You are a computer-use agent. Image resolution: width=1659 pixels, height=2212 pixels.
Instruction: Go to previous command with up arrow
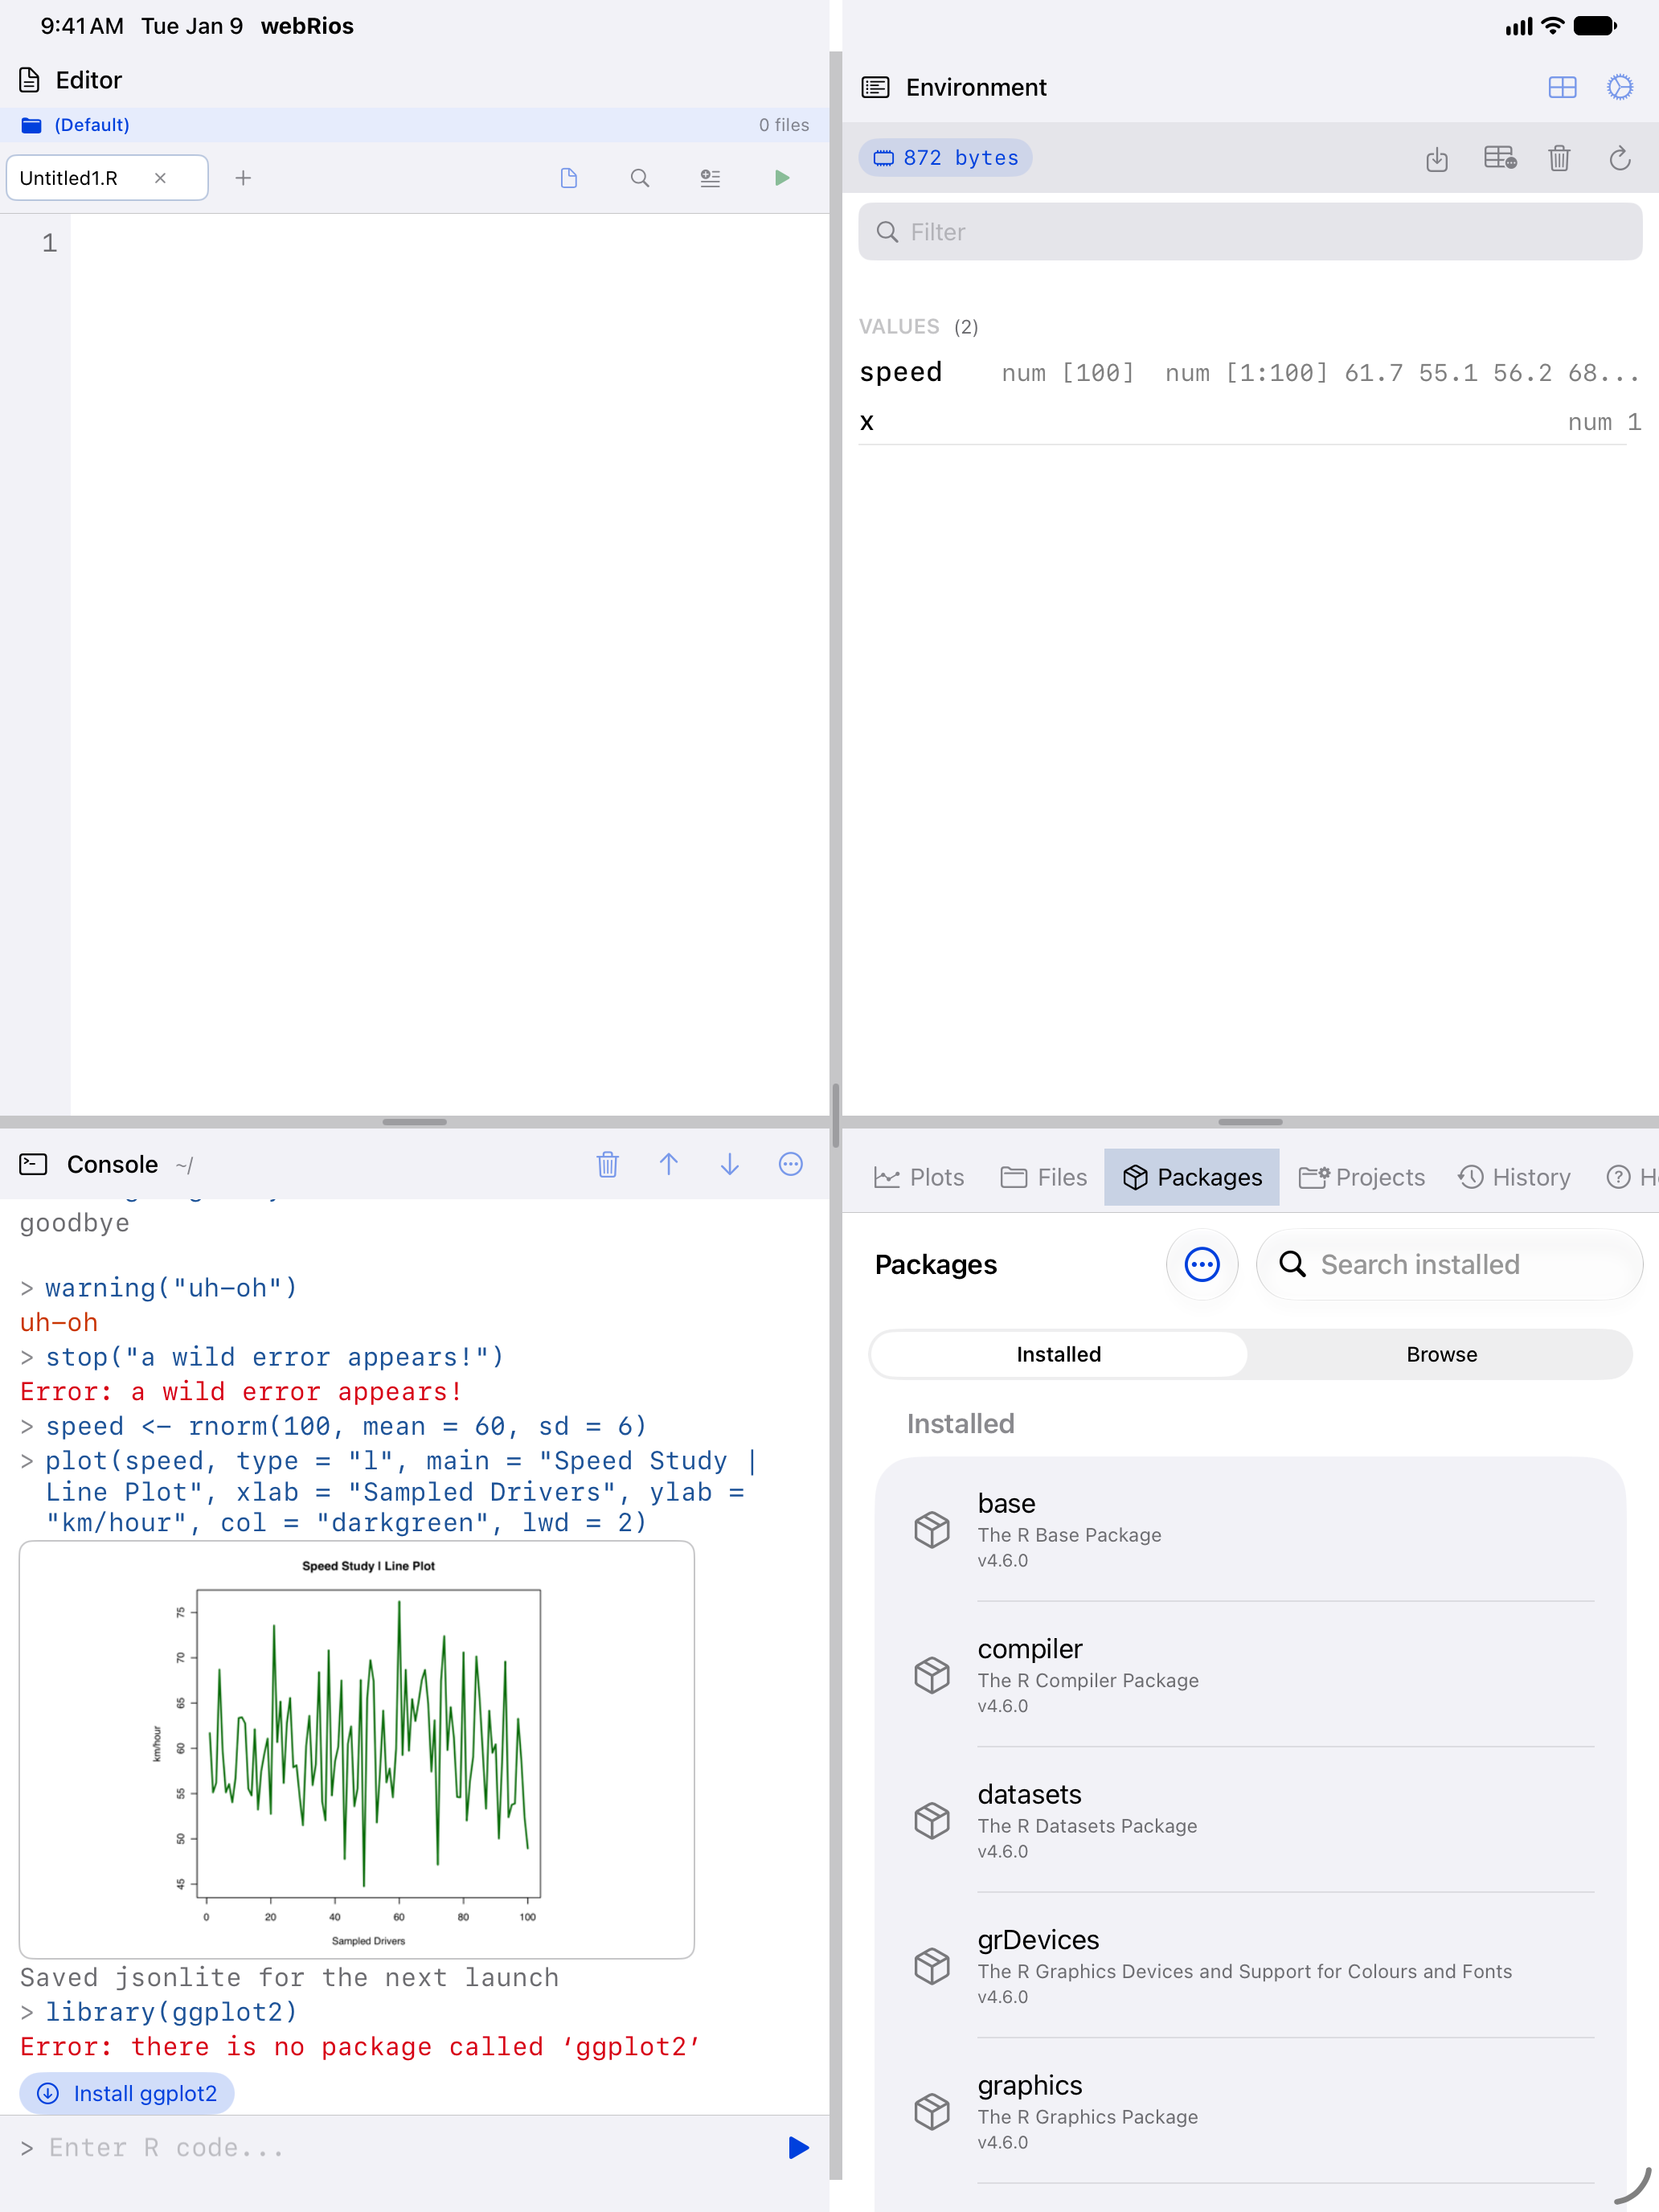(x=669, y=1164)
